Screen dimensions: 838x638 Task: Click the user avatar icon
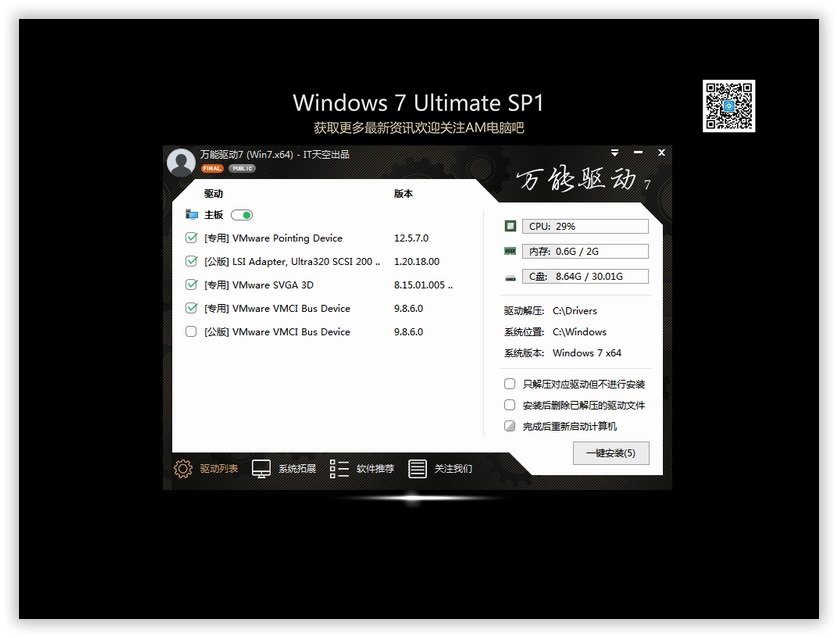[x=181, y=162]
